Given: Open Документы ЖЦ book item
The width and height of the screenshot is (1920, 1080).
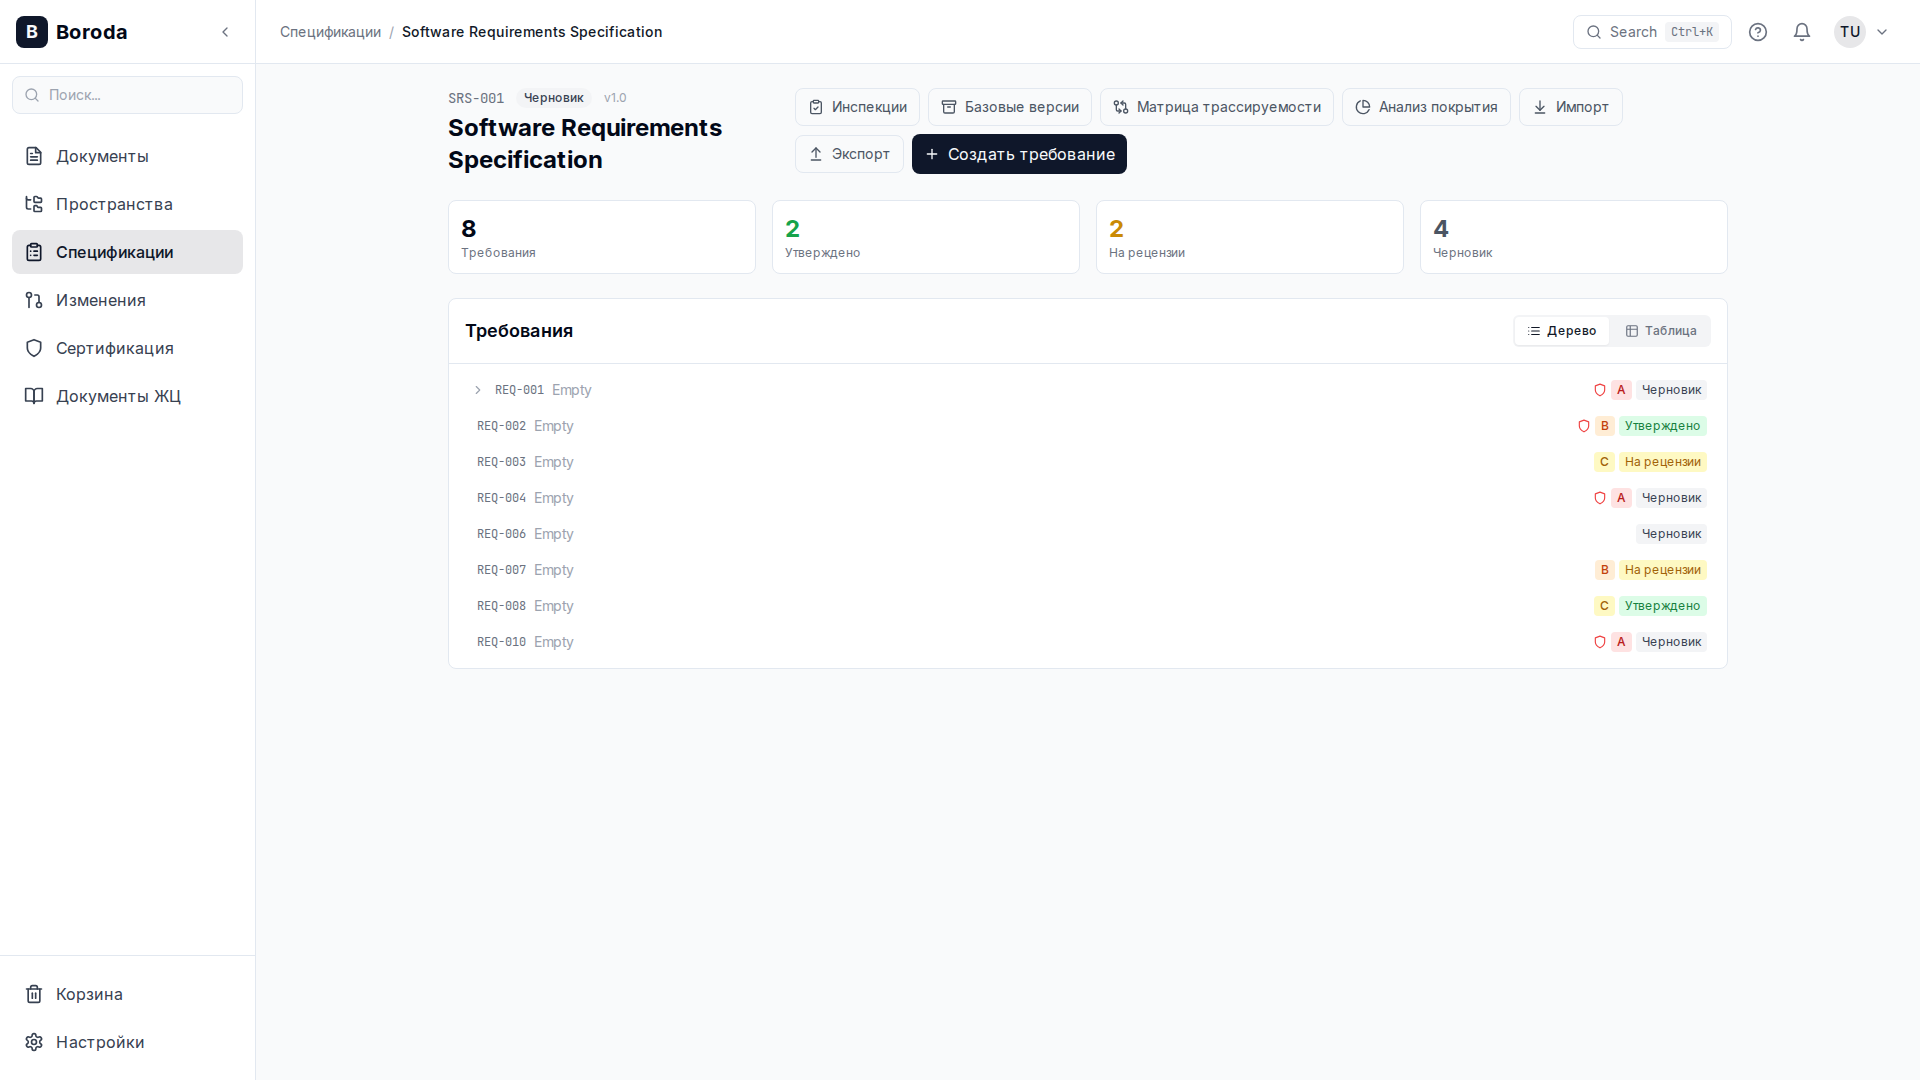Looking at the screenshot, I should pos(118,396).
